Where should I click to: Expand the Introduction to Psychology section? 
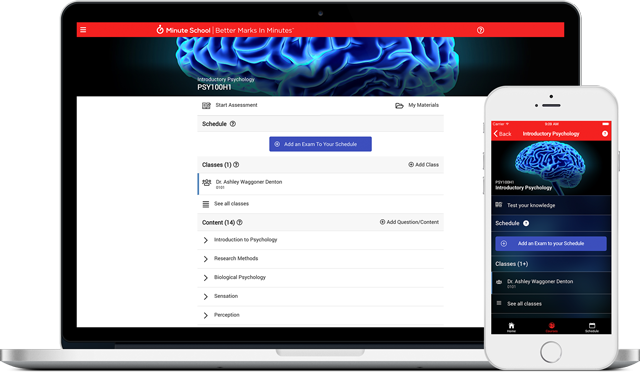tap(320, 240)
